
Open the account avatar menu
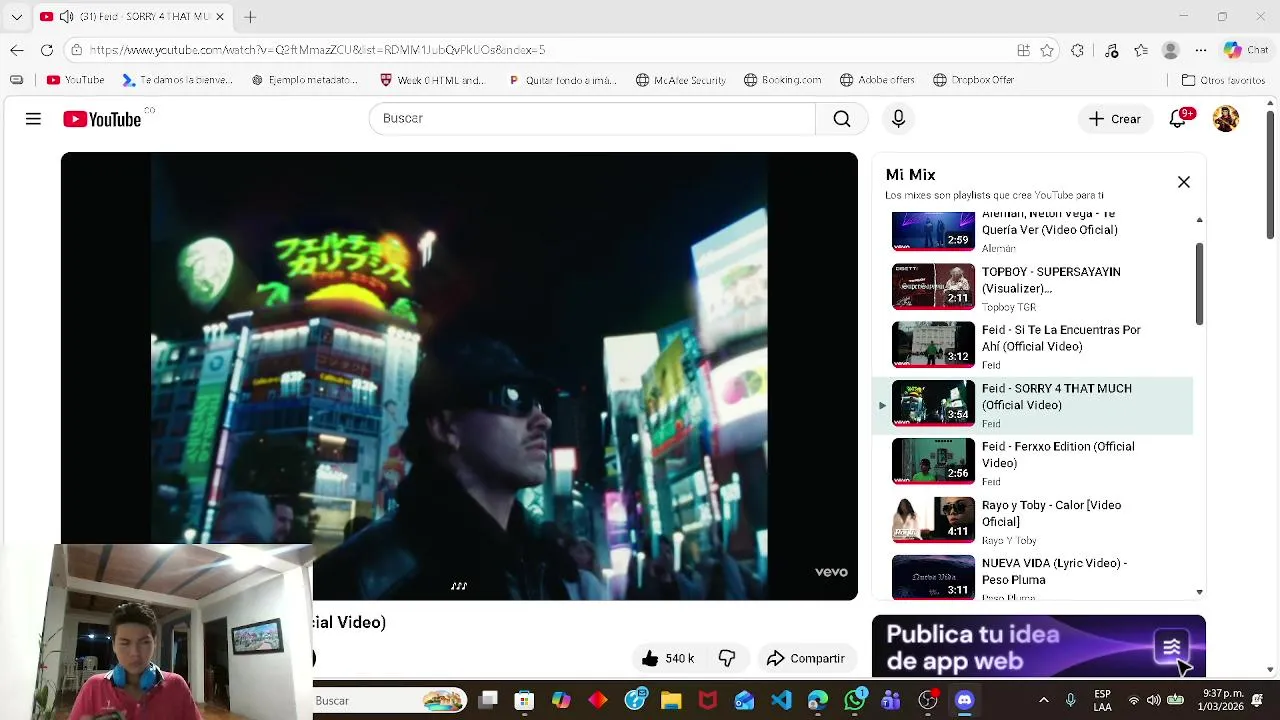1226,119
